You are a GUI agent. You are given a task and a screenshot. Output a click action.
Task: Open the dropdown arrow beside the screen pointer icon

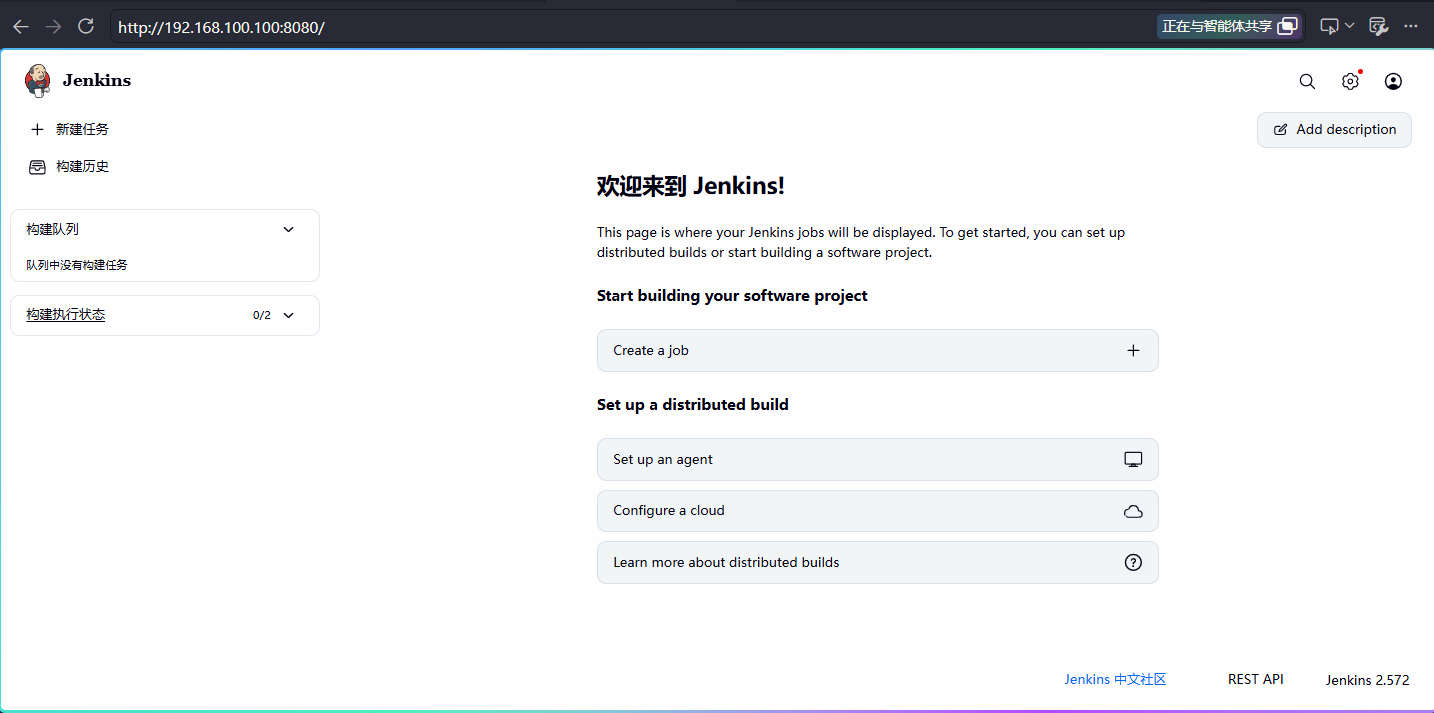tap(1349, 26)
